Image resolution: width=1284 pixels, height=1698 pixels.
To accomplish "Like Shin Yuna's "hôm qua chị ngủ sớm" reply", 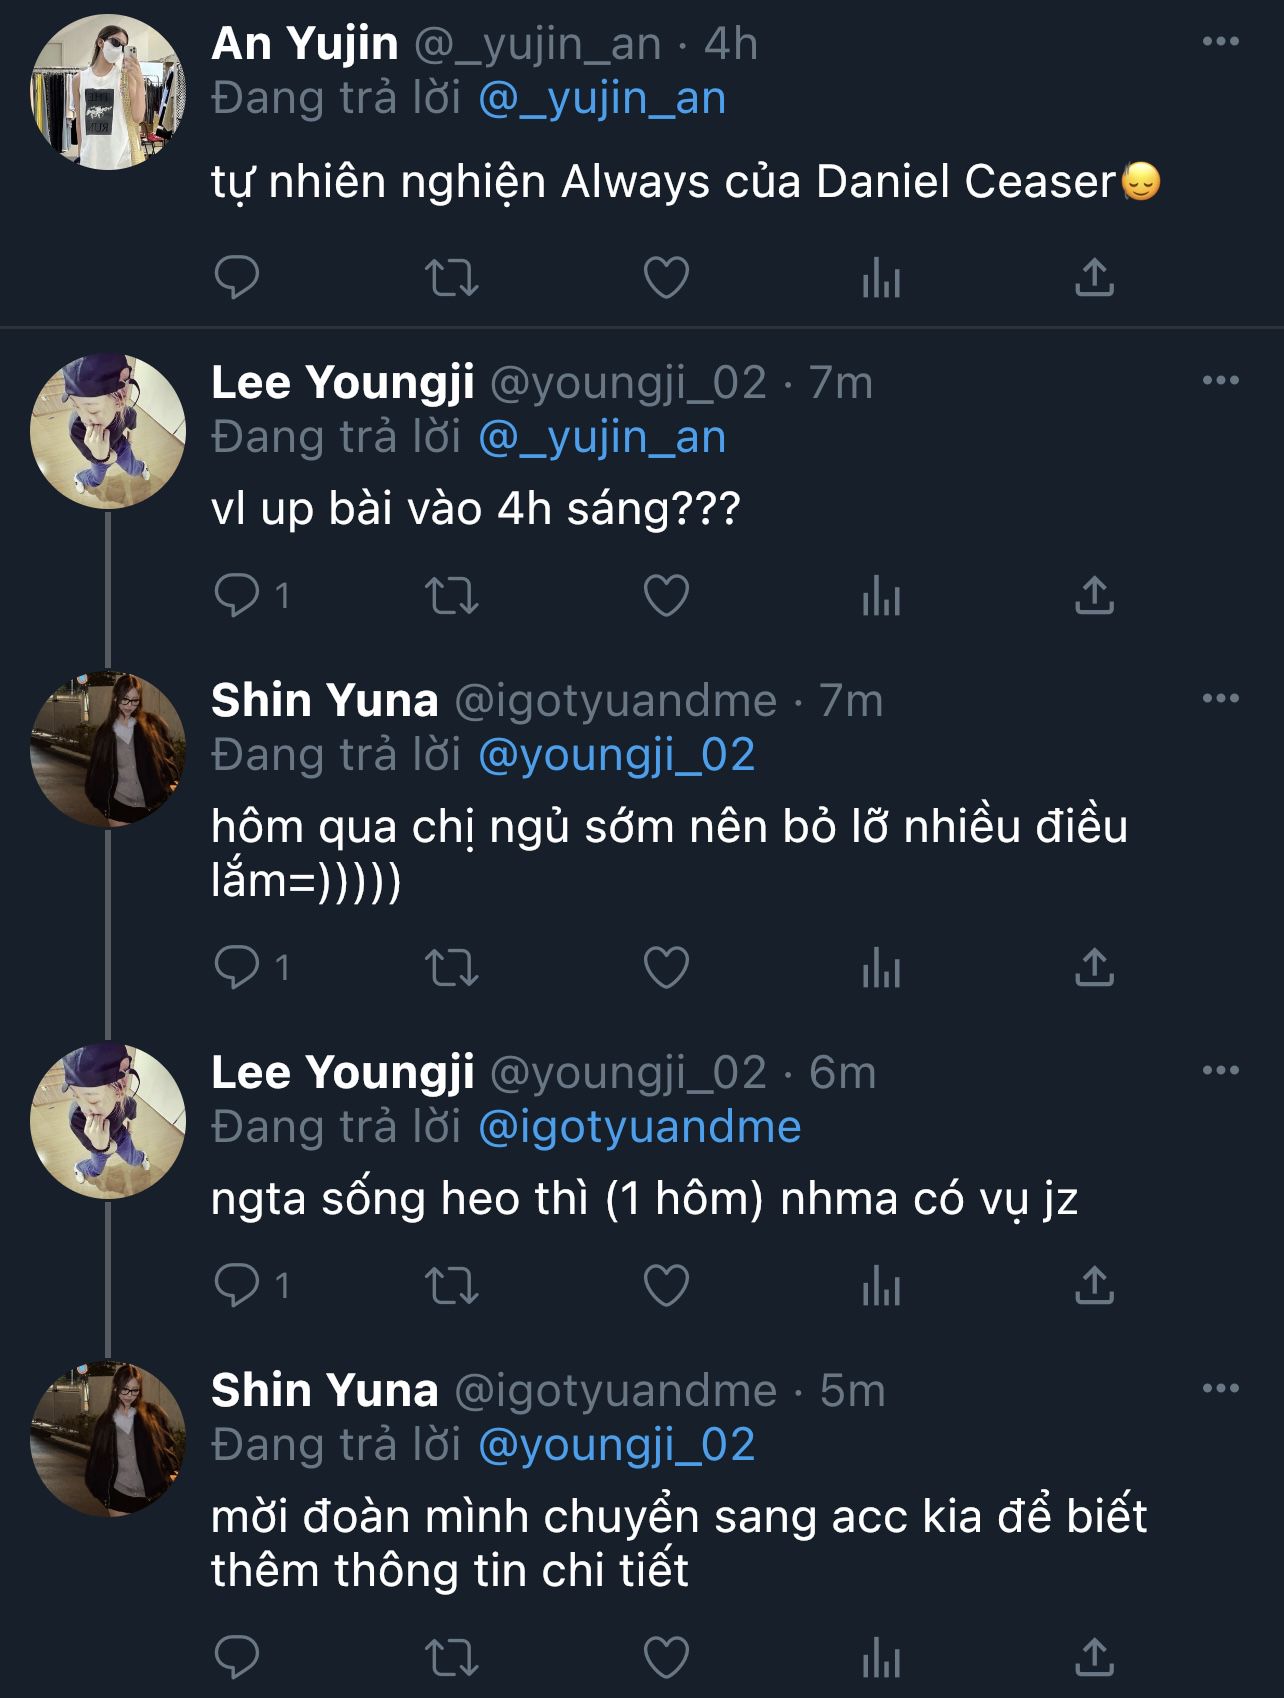I will (x=666, y=968).
